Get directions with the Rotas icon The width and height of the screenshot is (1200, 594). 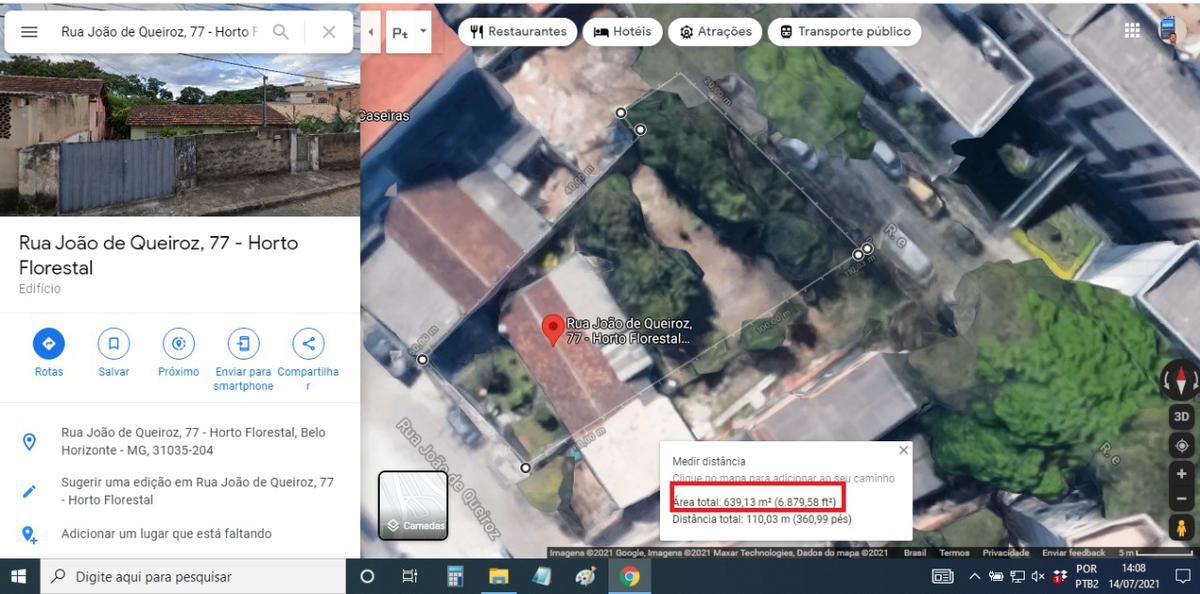pyautogui.click(x=48, y=344)
